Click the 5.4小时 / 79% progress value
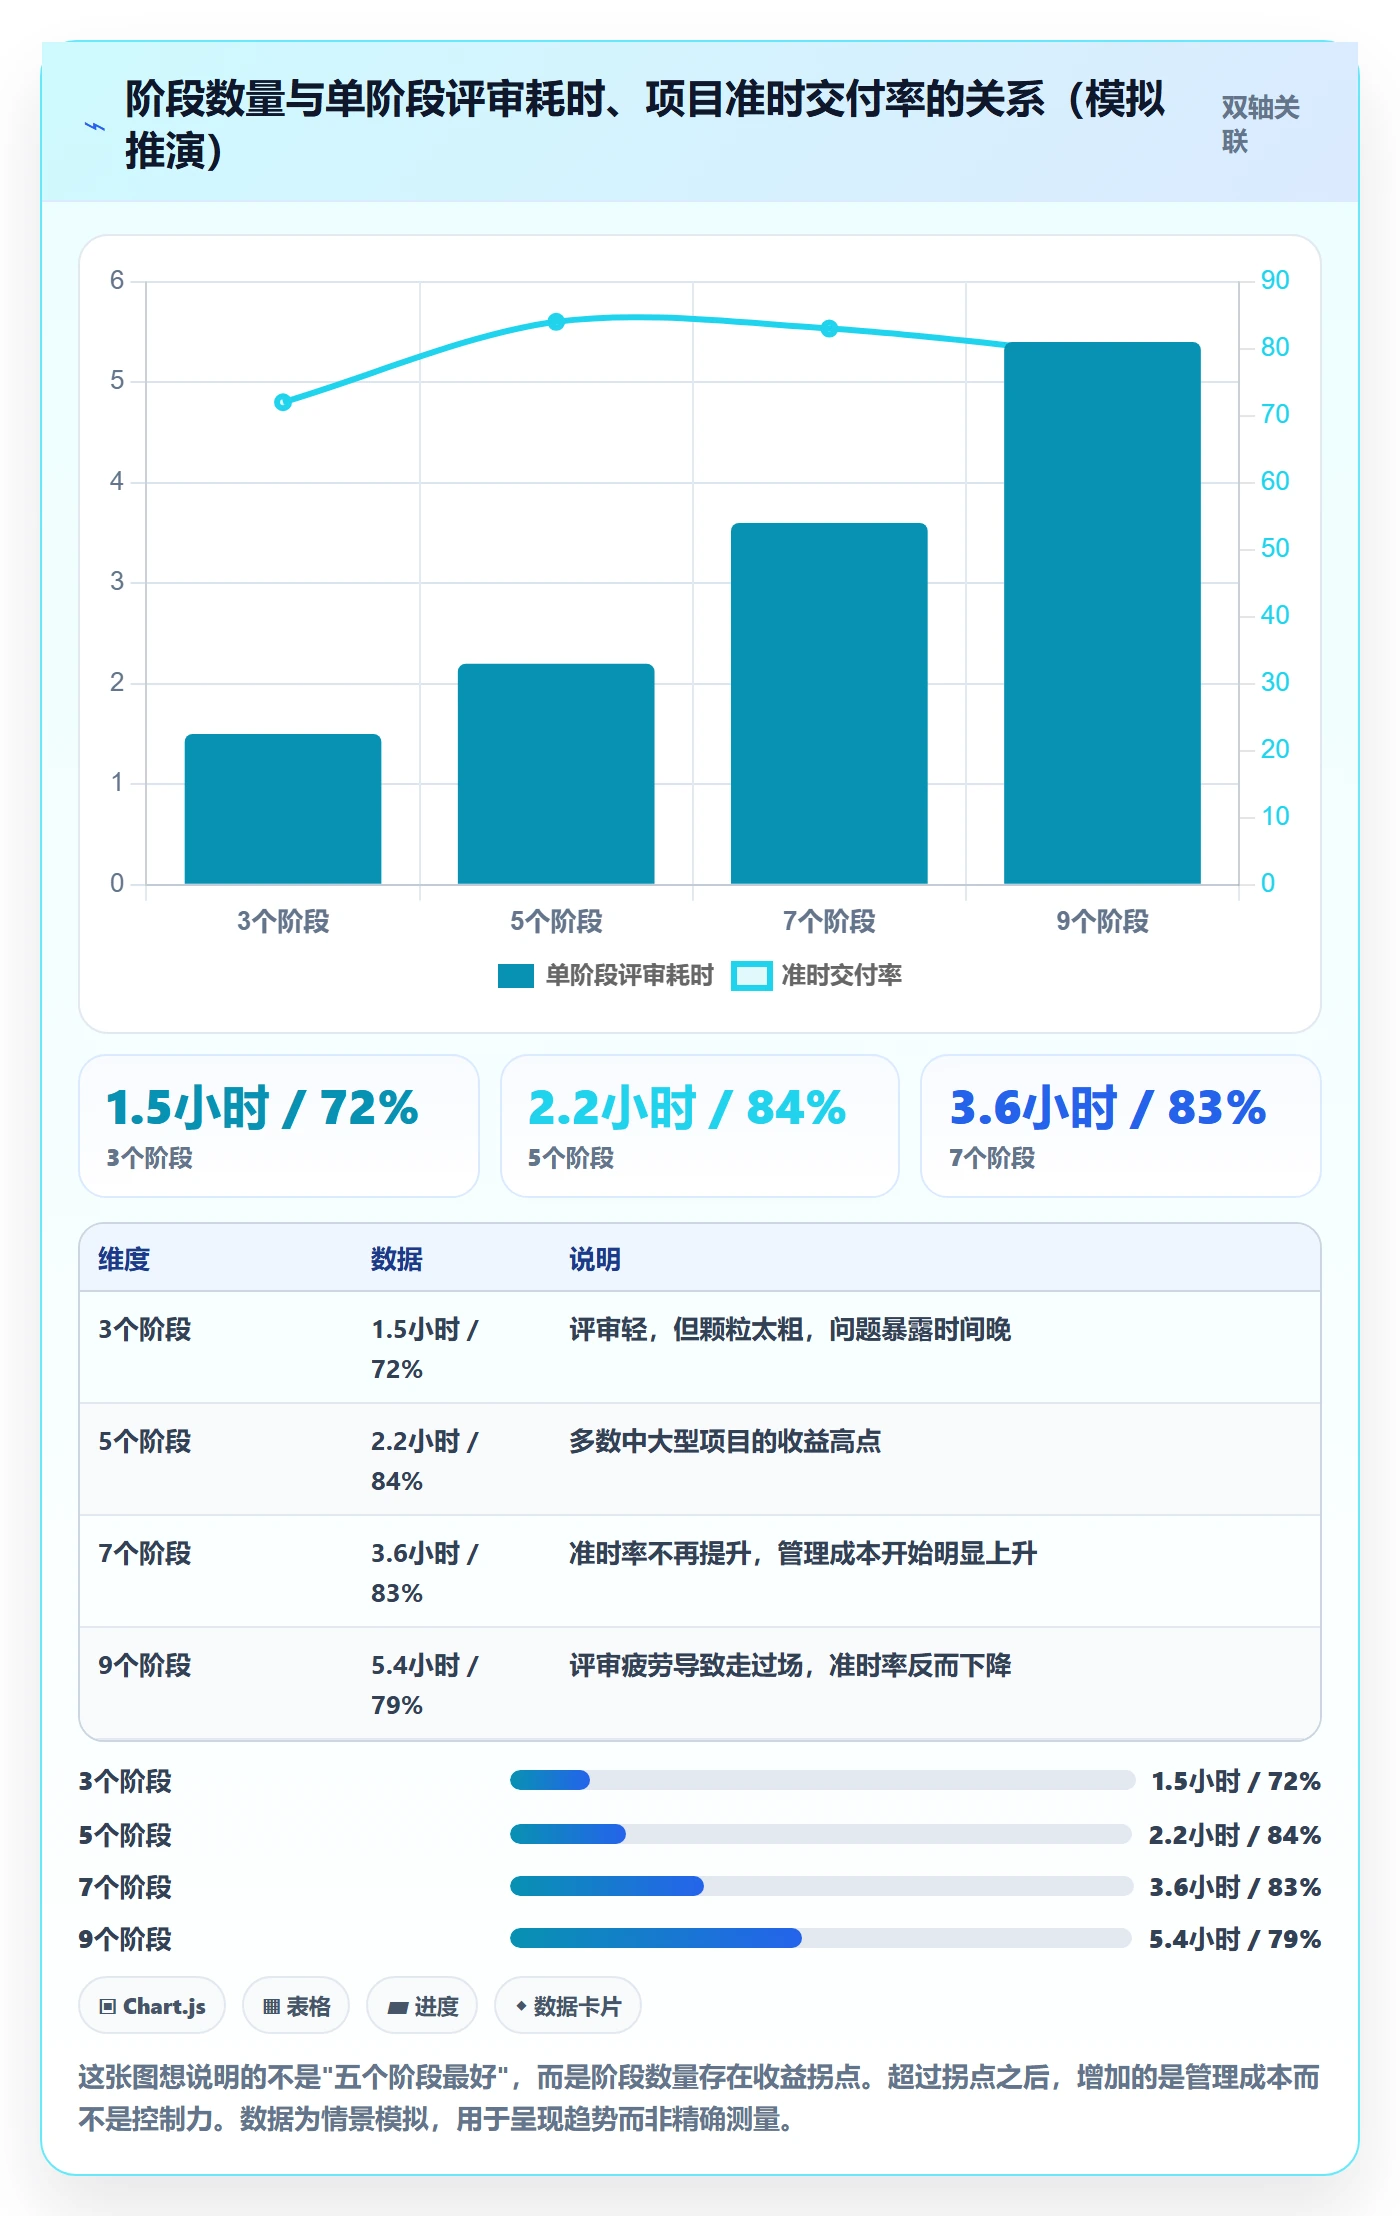 [x=1235, y=1939]
